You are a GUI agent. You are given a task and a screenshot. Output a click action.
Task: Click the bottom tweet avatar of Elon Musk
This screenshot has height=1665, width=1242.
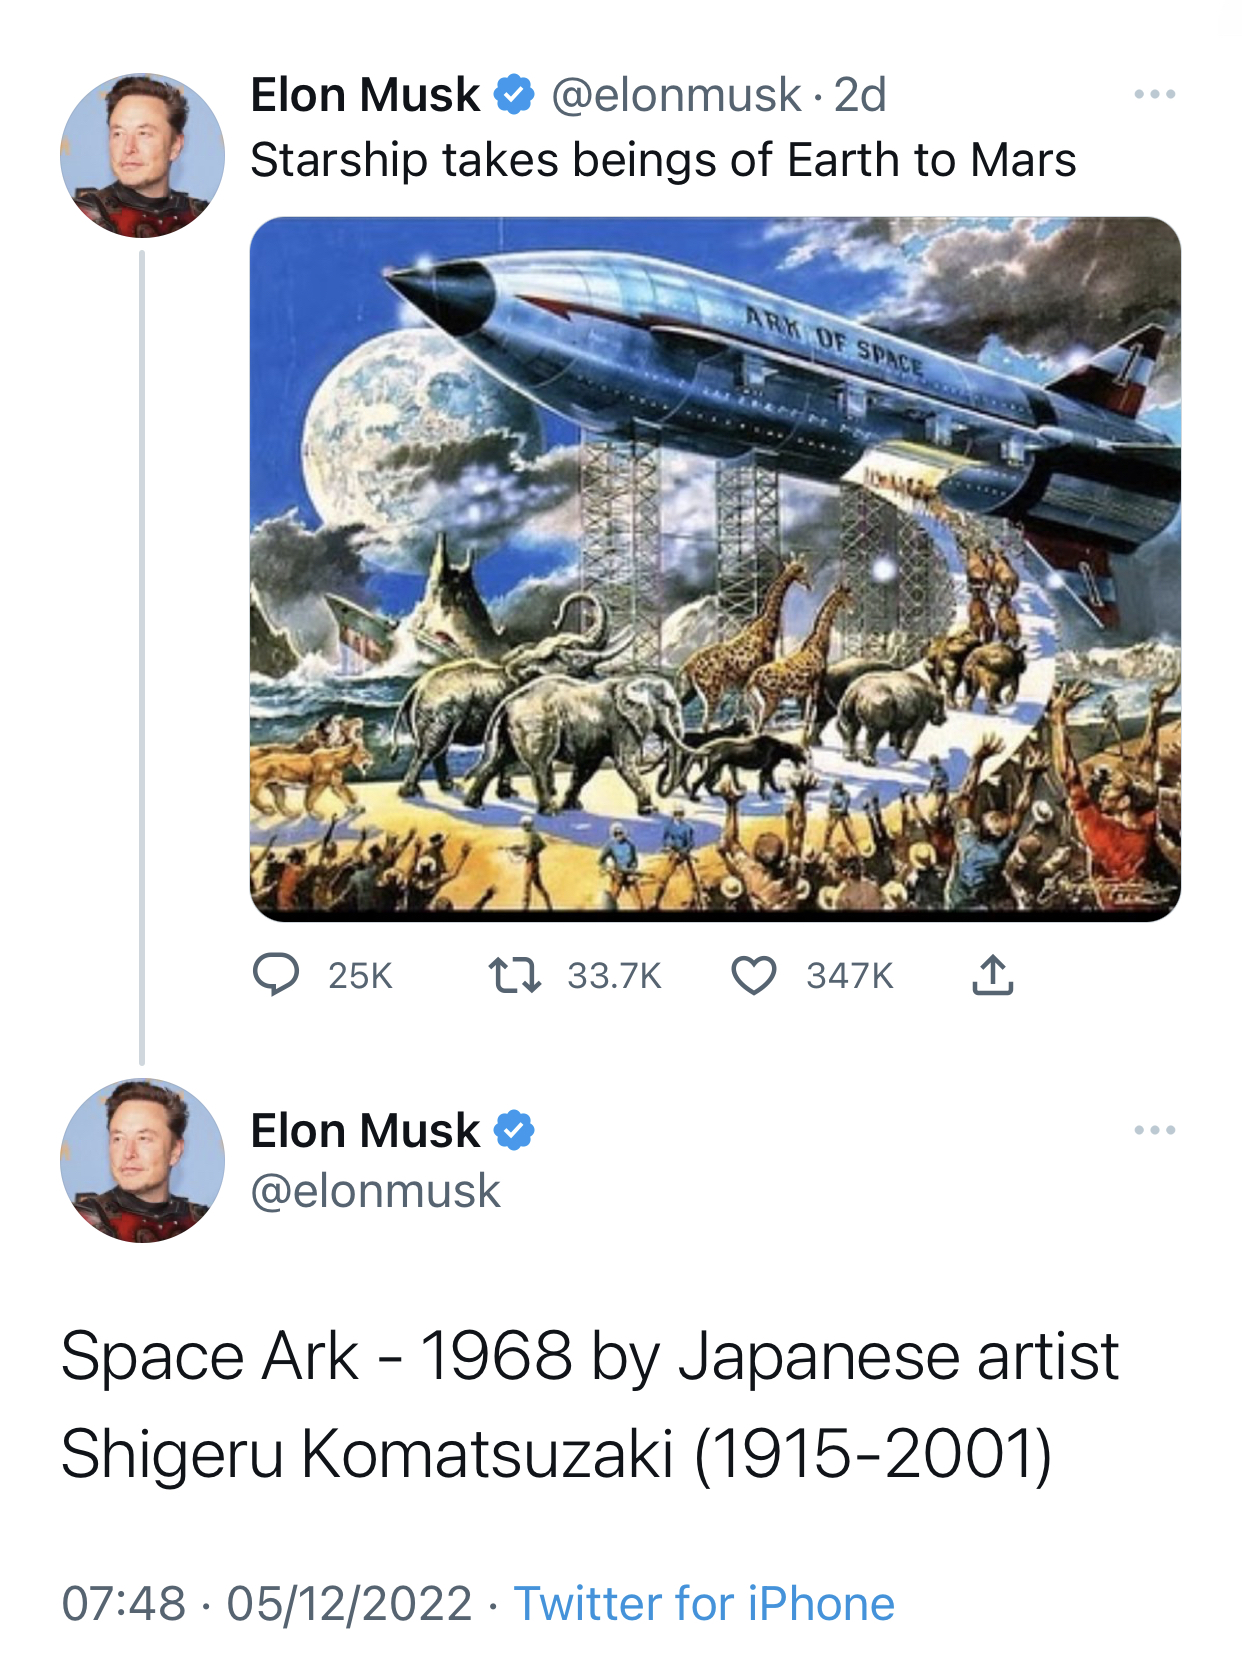coord(140,1165)
